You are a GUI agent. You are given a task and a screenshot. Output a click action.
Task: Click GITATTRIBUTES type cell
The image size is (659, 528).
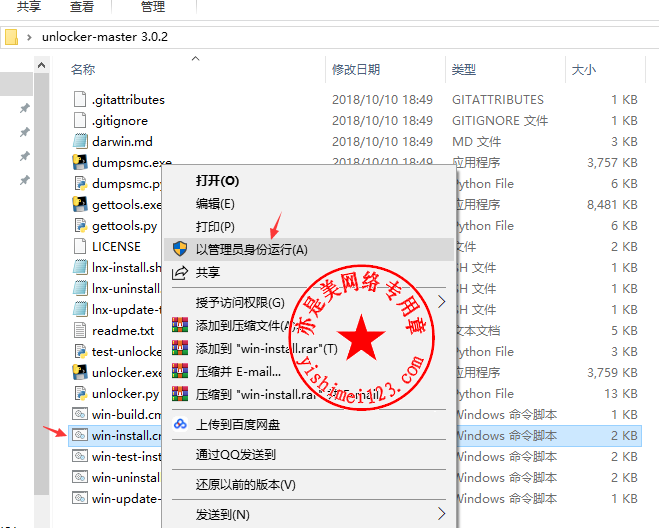pyautogui.click(x=498, y=100)
